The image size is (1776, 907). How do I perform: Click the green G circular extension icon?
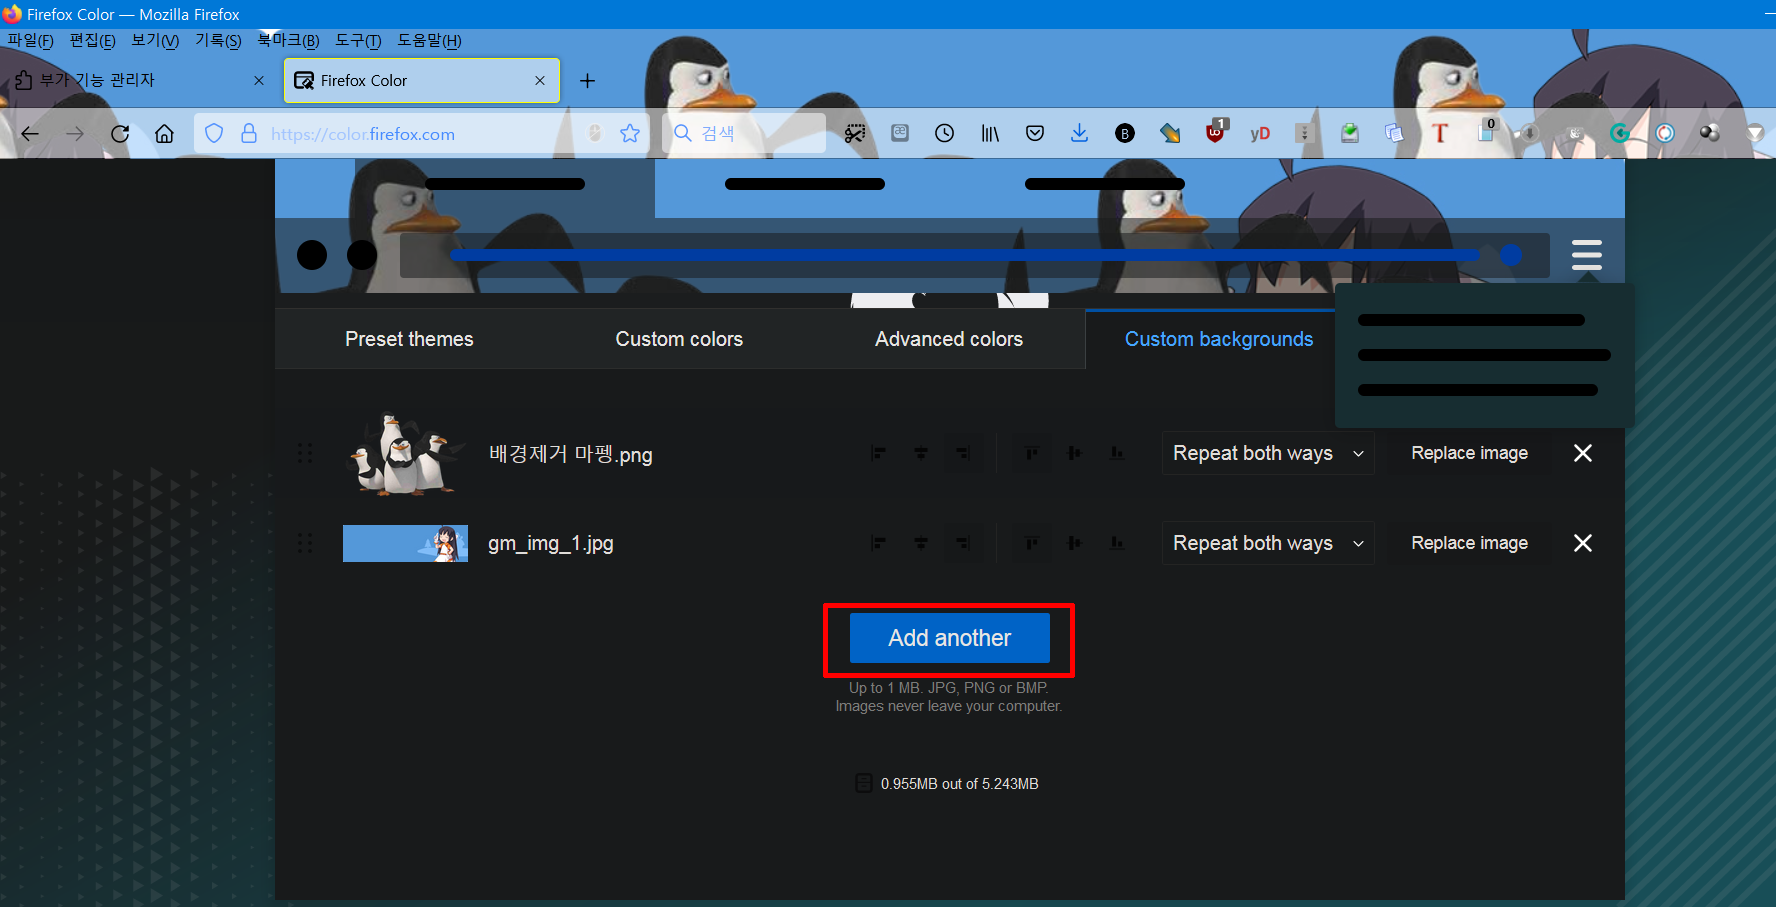point(1620,134)
